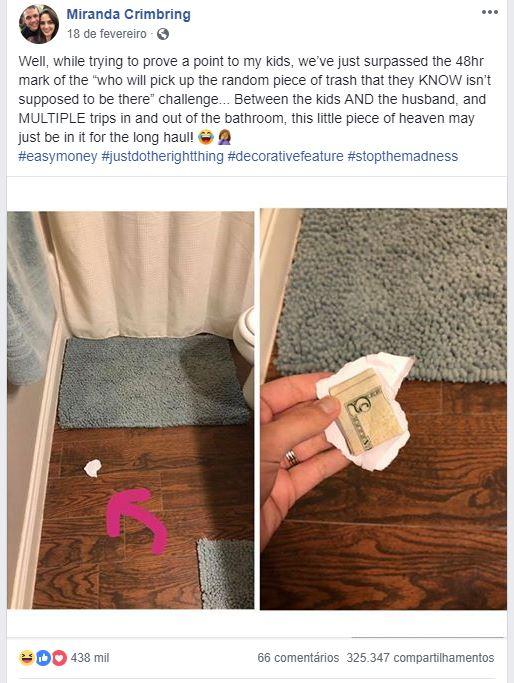Click the red Love heart reaction icon
Screen dimensions: 514x683
point(60,658)
